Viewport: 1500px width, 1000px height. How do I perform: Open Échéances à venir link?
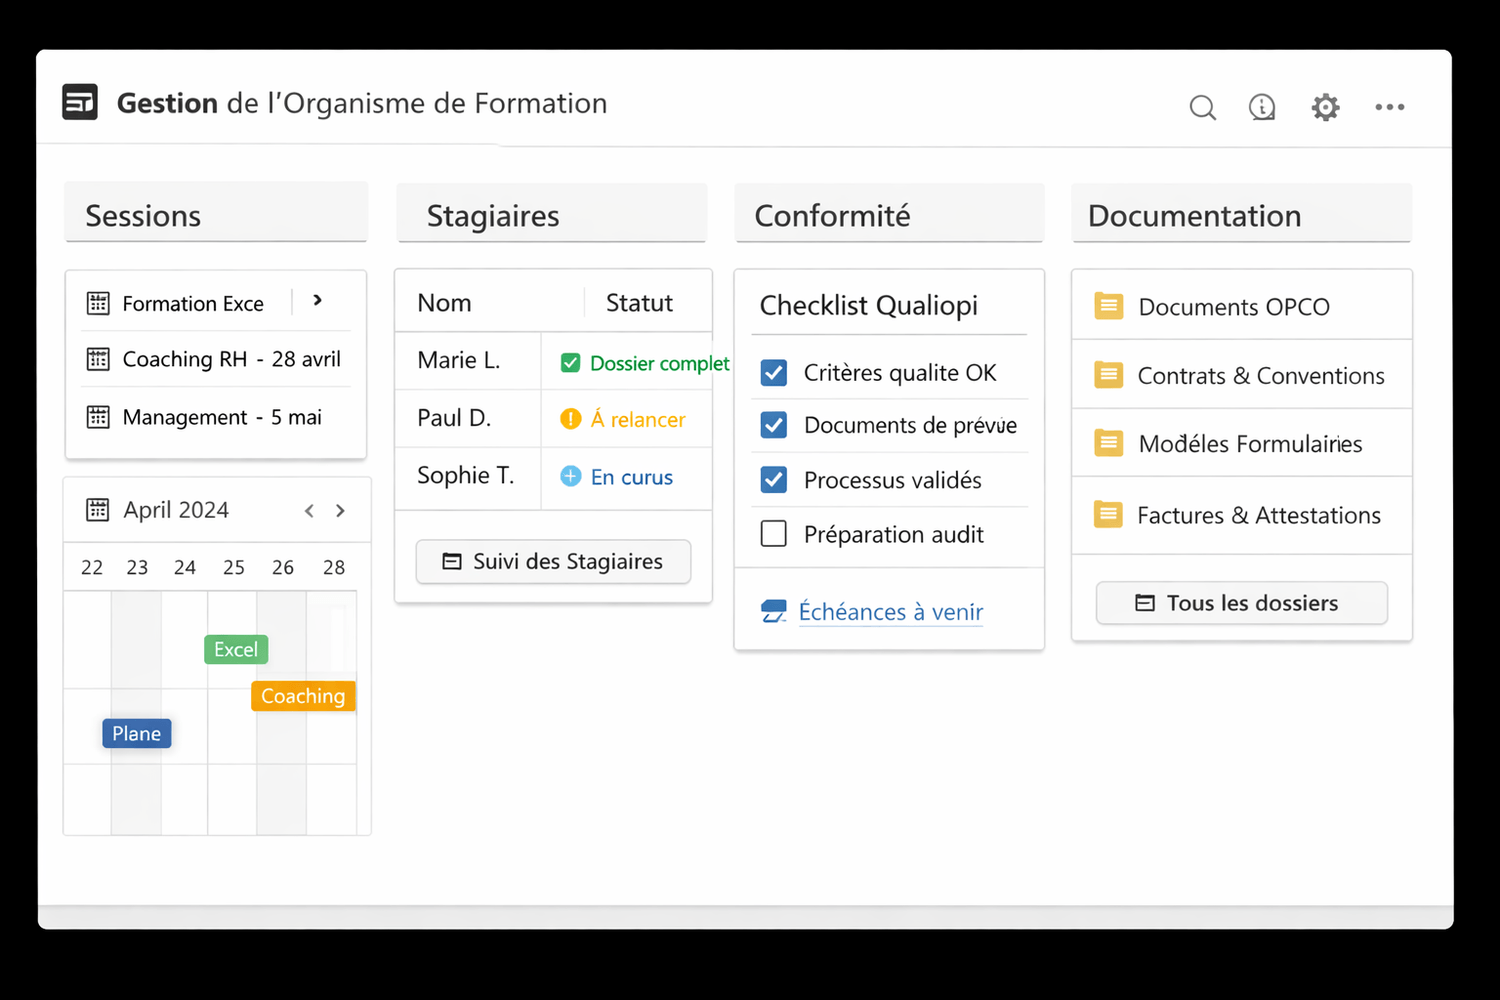tap(890, 612)
